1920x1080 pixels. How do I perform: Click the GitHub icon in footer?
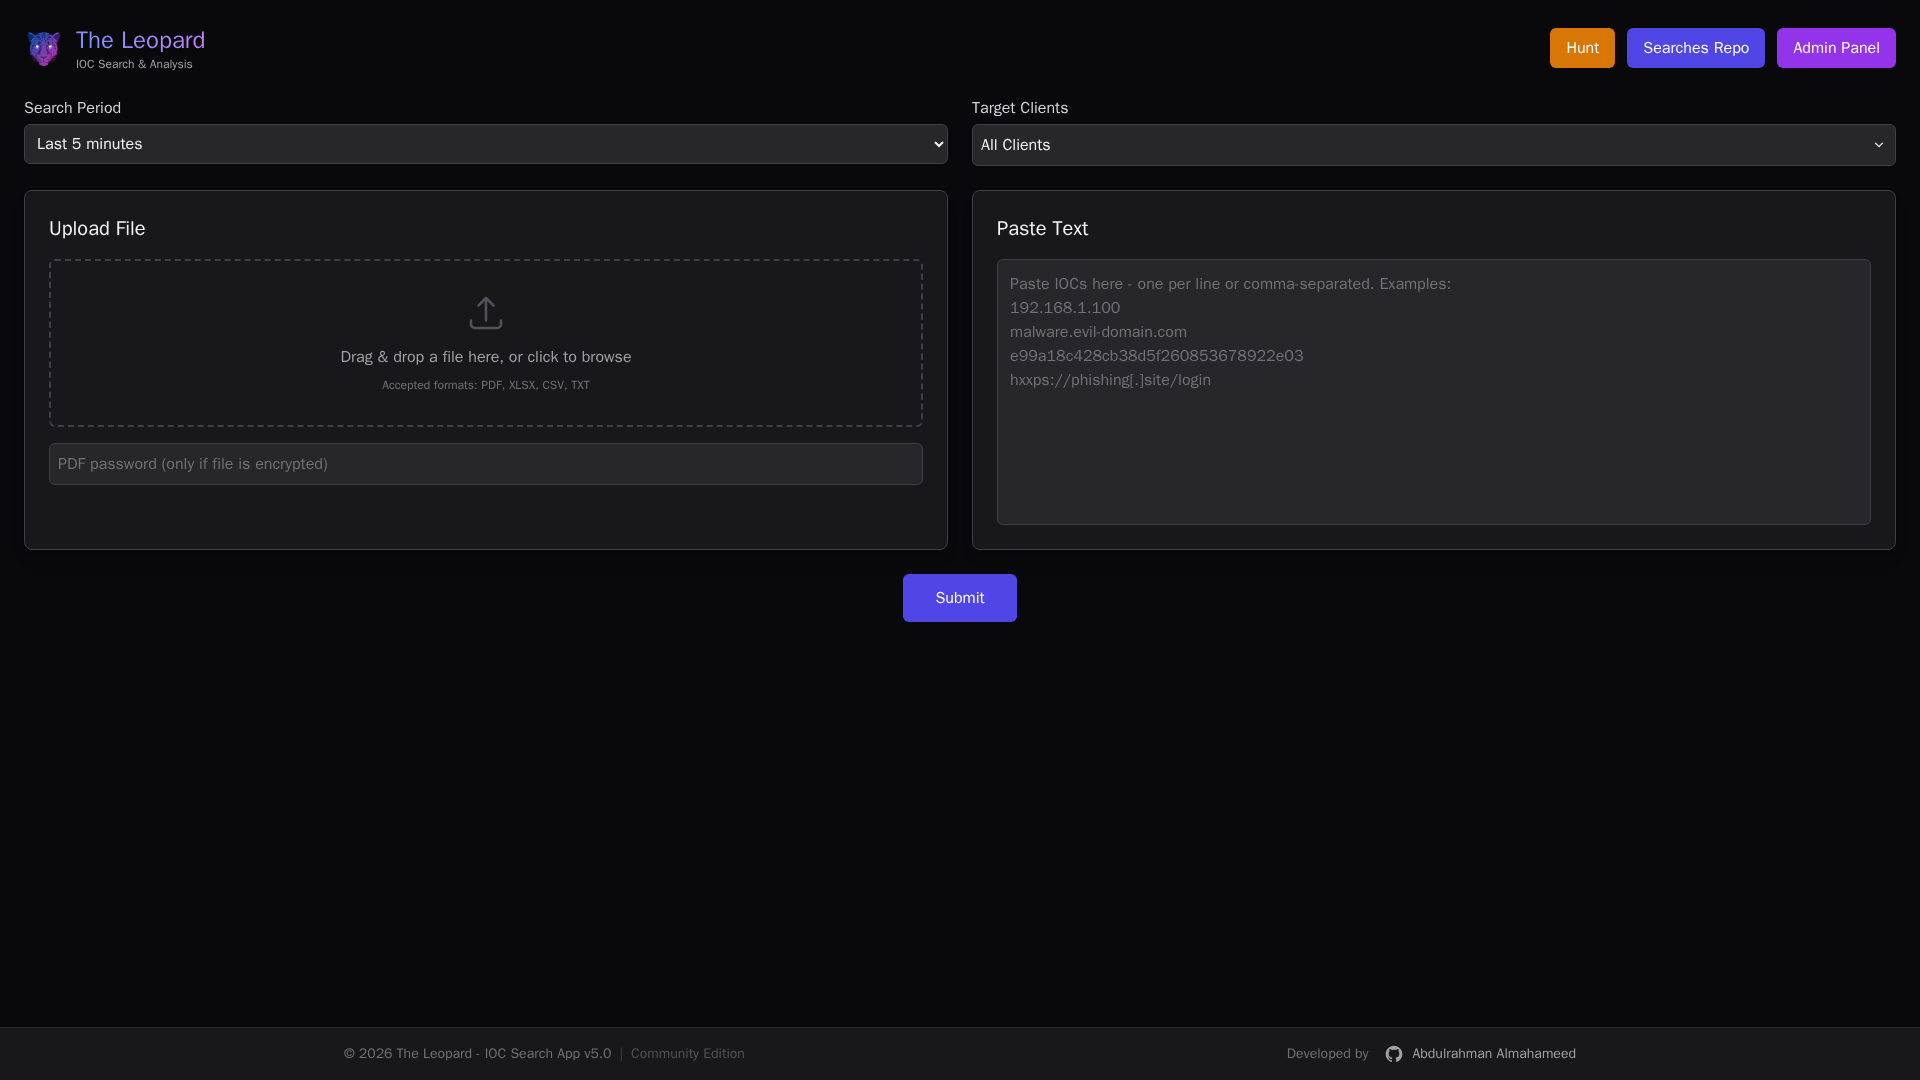(x=1393, y=1054)
